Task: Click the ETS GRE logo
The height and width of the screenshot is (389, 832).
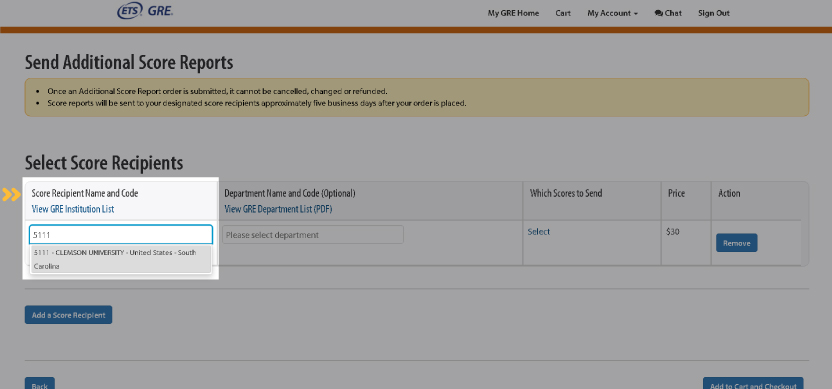Action: (145, 11)
